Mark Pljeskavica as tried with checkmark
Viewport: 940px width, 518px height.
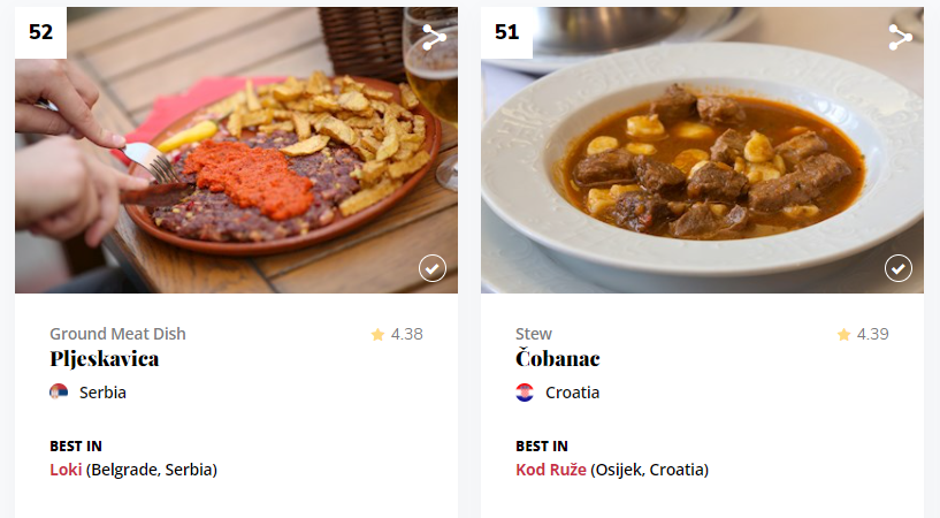pos(432,268)
